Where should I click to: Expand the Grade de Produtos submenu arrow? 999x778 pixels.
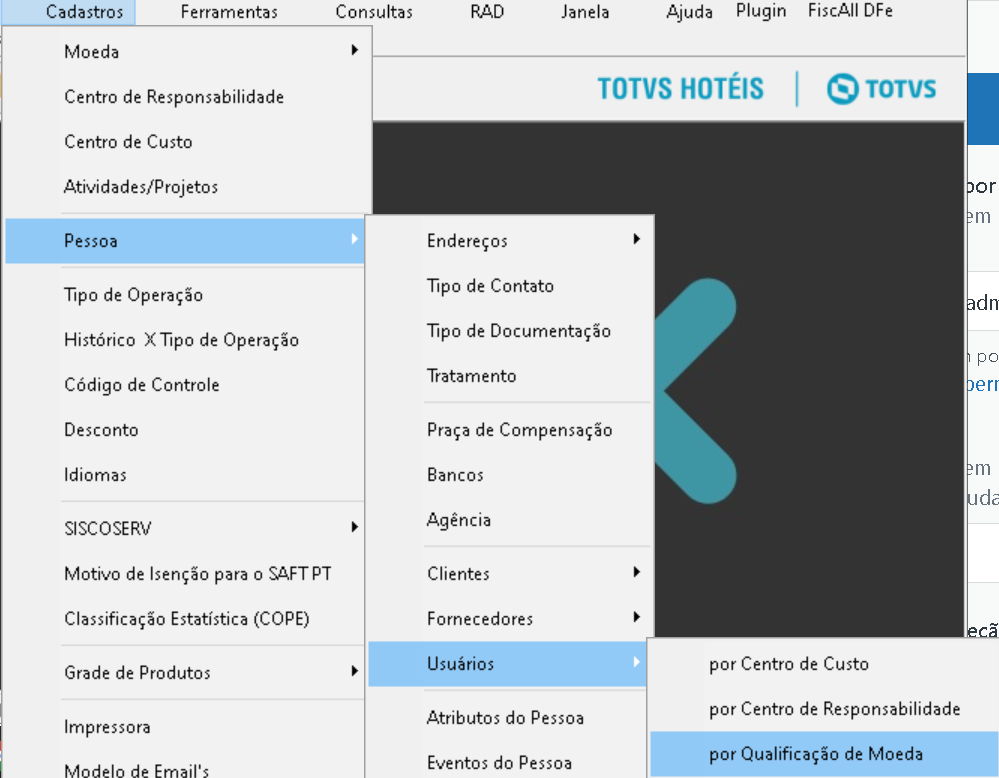(x=355, y=671)
